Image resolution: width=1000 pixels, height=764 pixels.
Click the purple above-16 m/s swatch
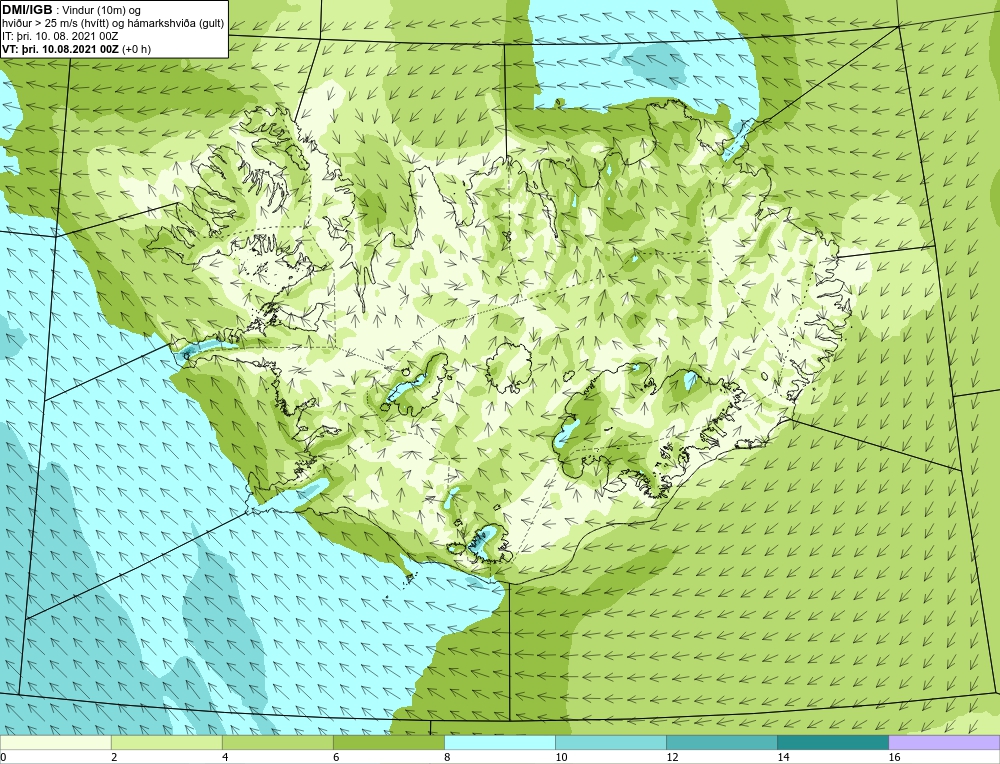[944, 742]
